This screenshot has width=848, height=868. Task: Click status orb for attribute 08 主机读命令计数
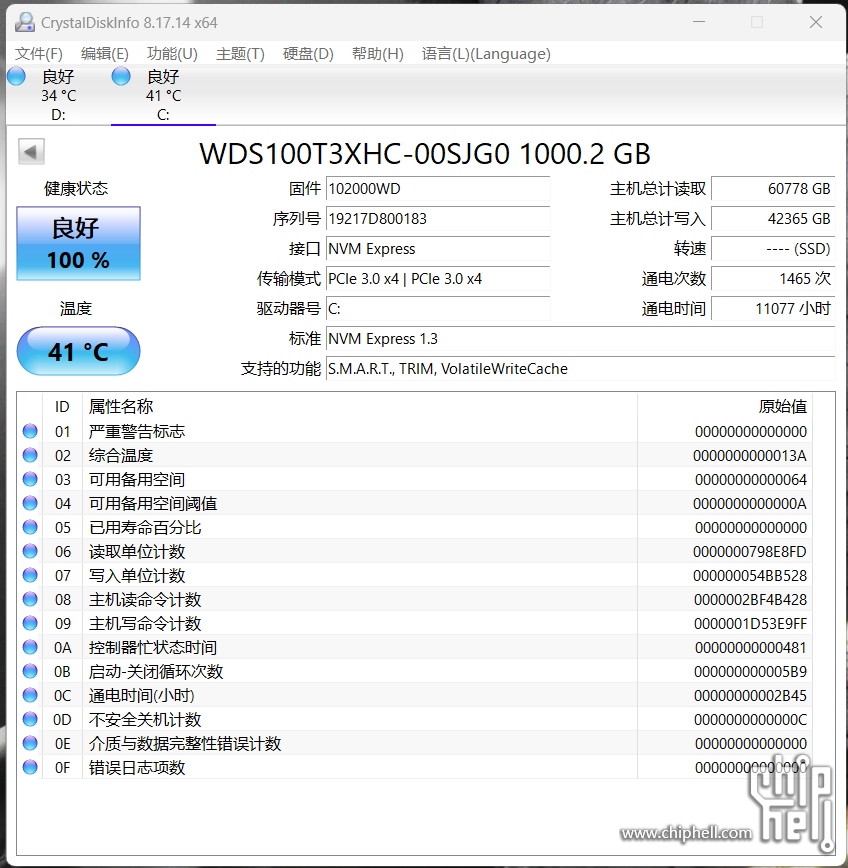point(30,599)
